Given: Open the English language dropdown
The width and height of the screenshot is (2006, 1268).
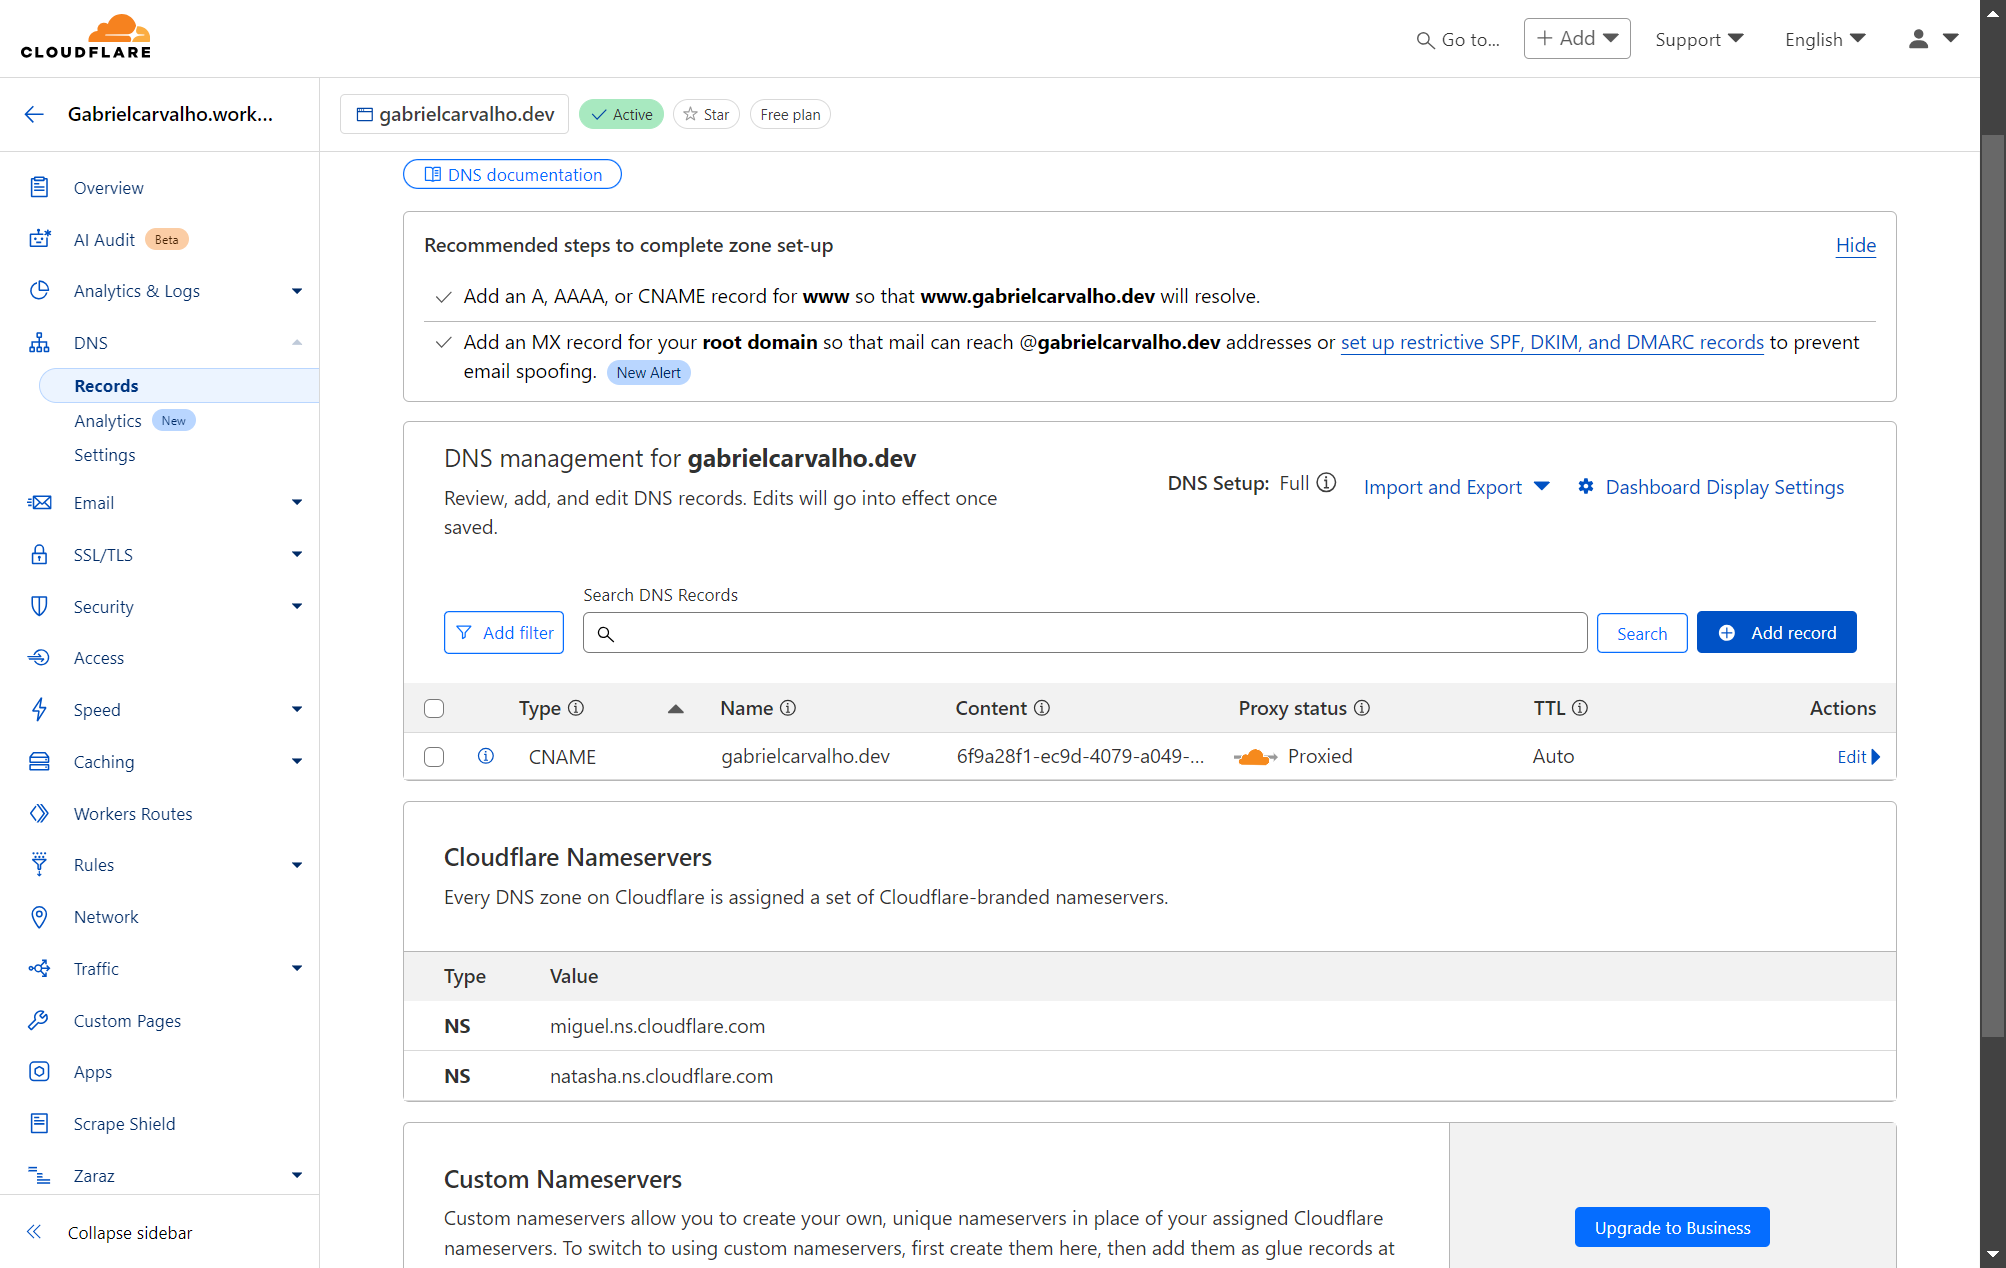Looking at the screenshot, I should click(x=1825, y=39).
